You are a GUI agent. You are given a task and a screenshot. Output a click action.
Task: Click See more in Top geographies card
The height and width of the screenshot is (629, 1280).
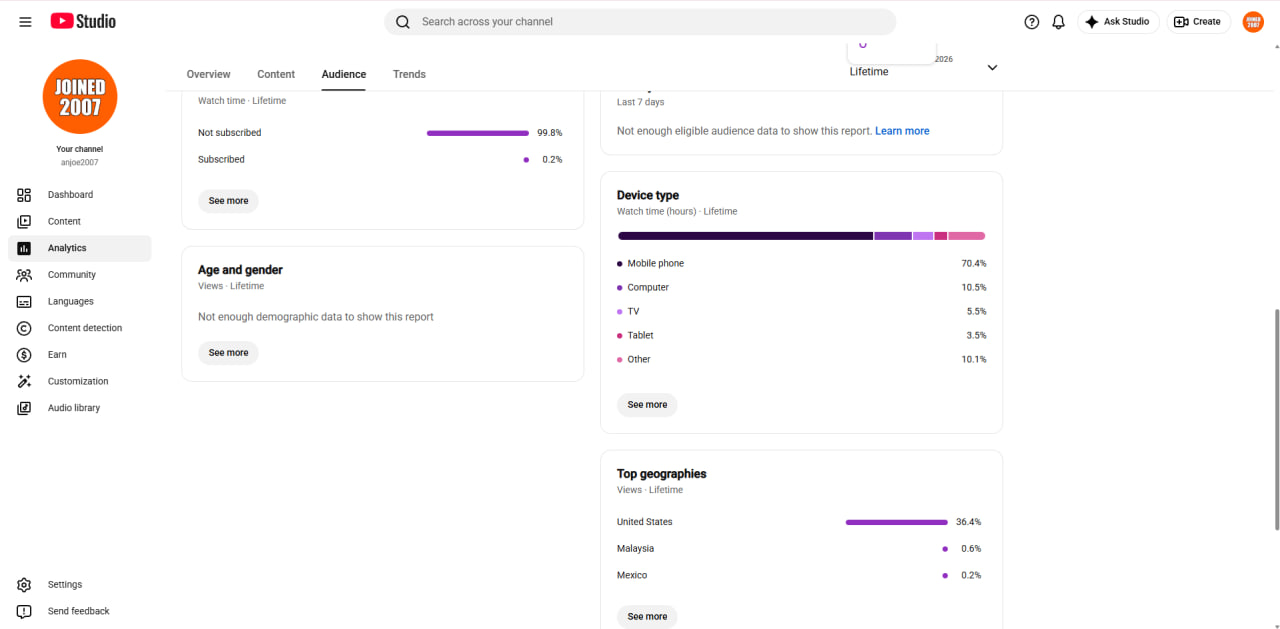647,617
